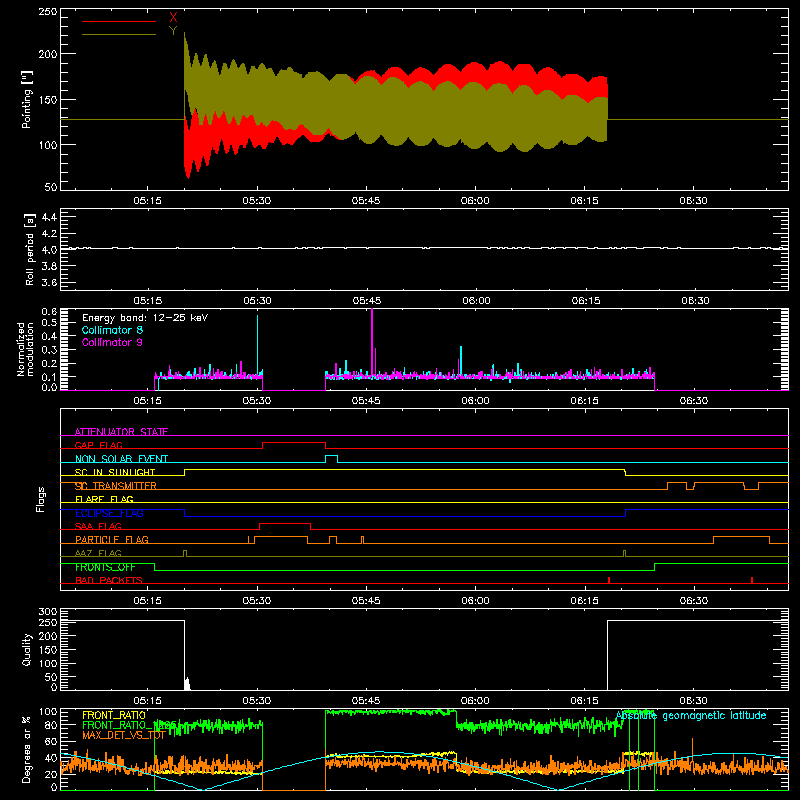The width and height of the screenshot is (800, 800).
Task: Click the tall cyan Collimator 8 spike
Action: tap(257, 346)
